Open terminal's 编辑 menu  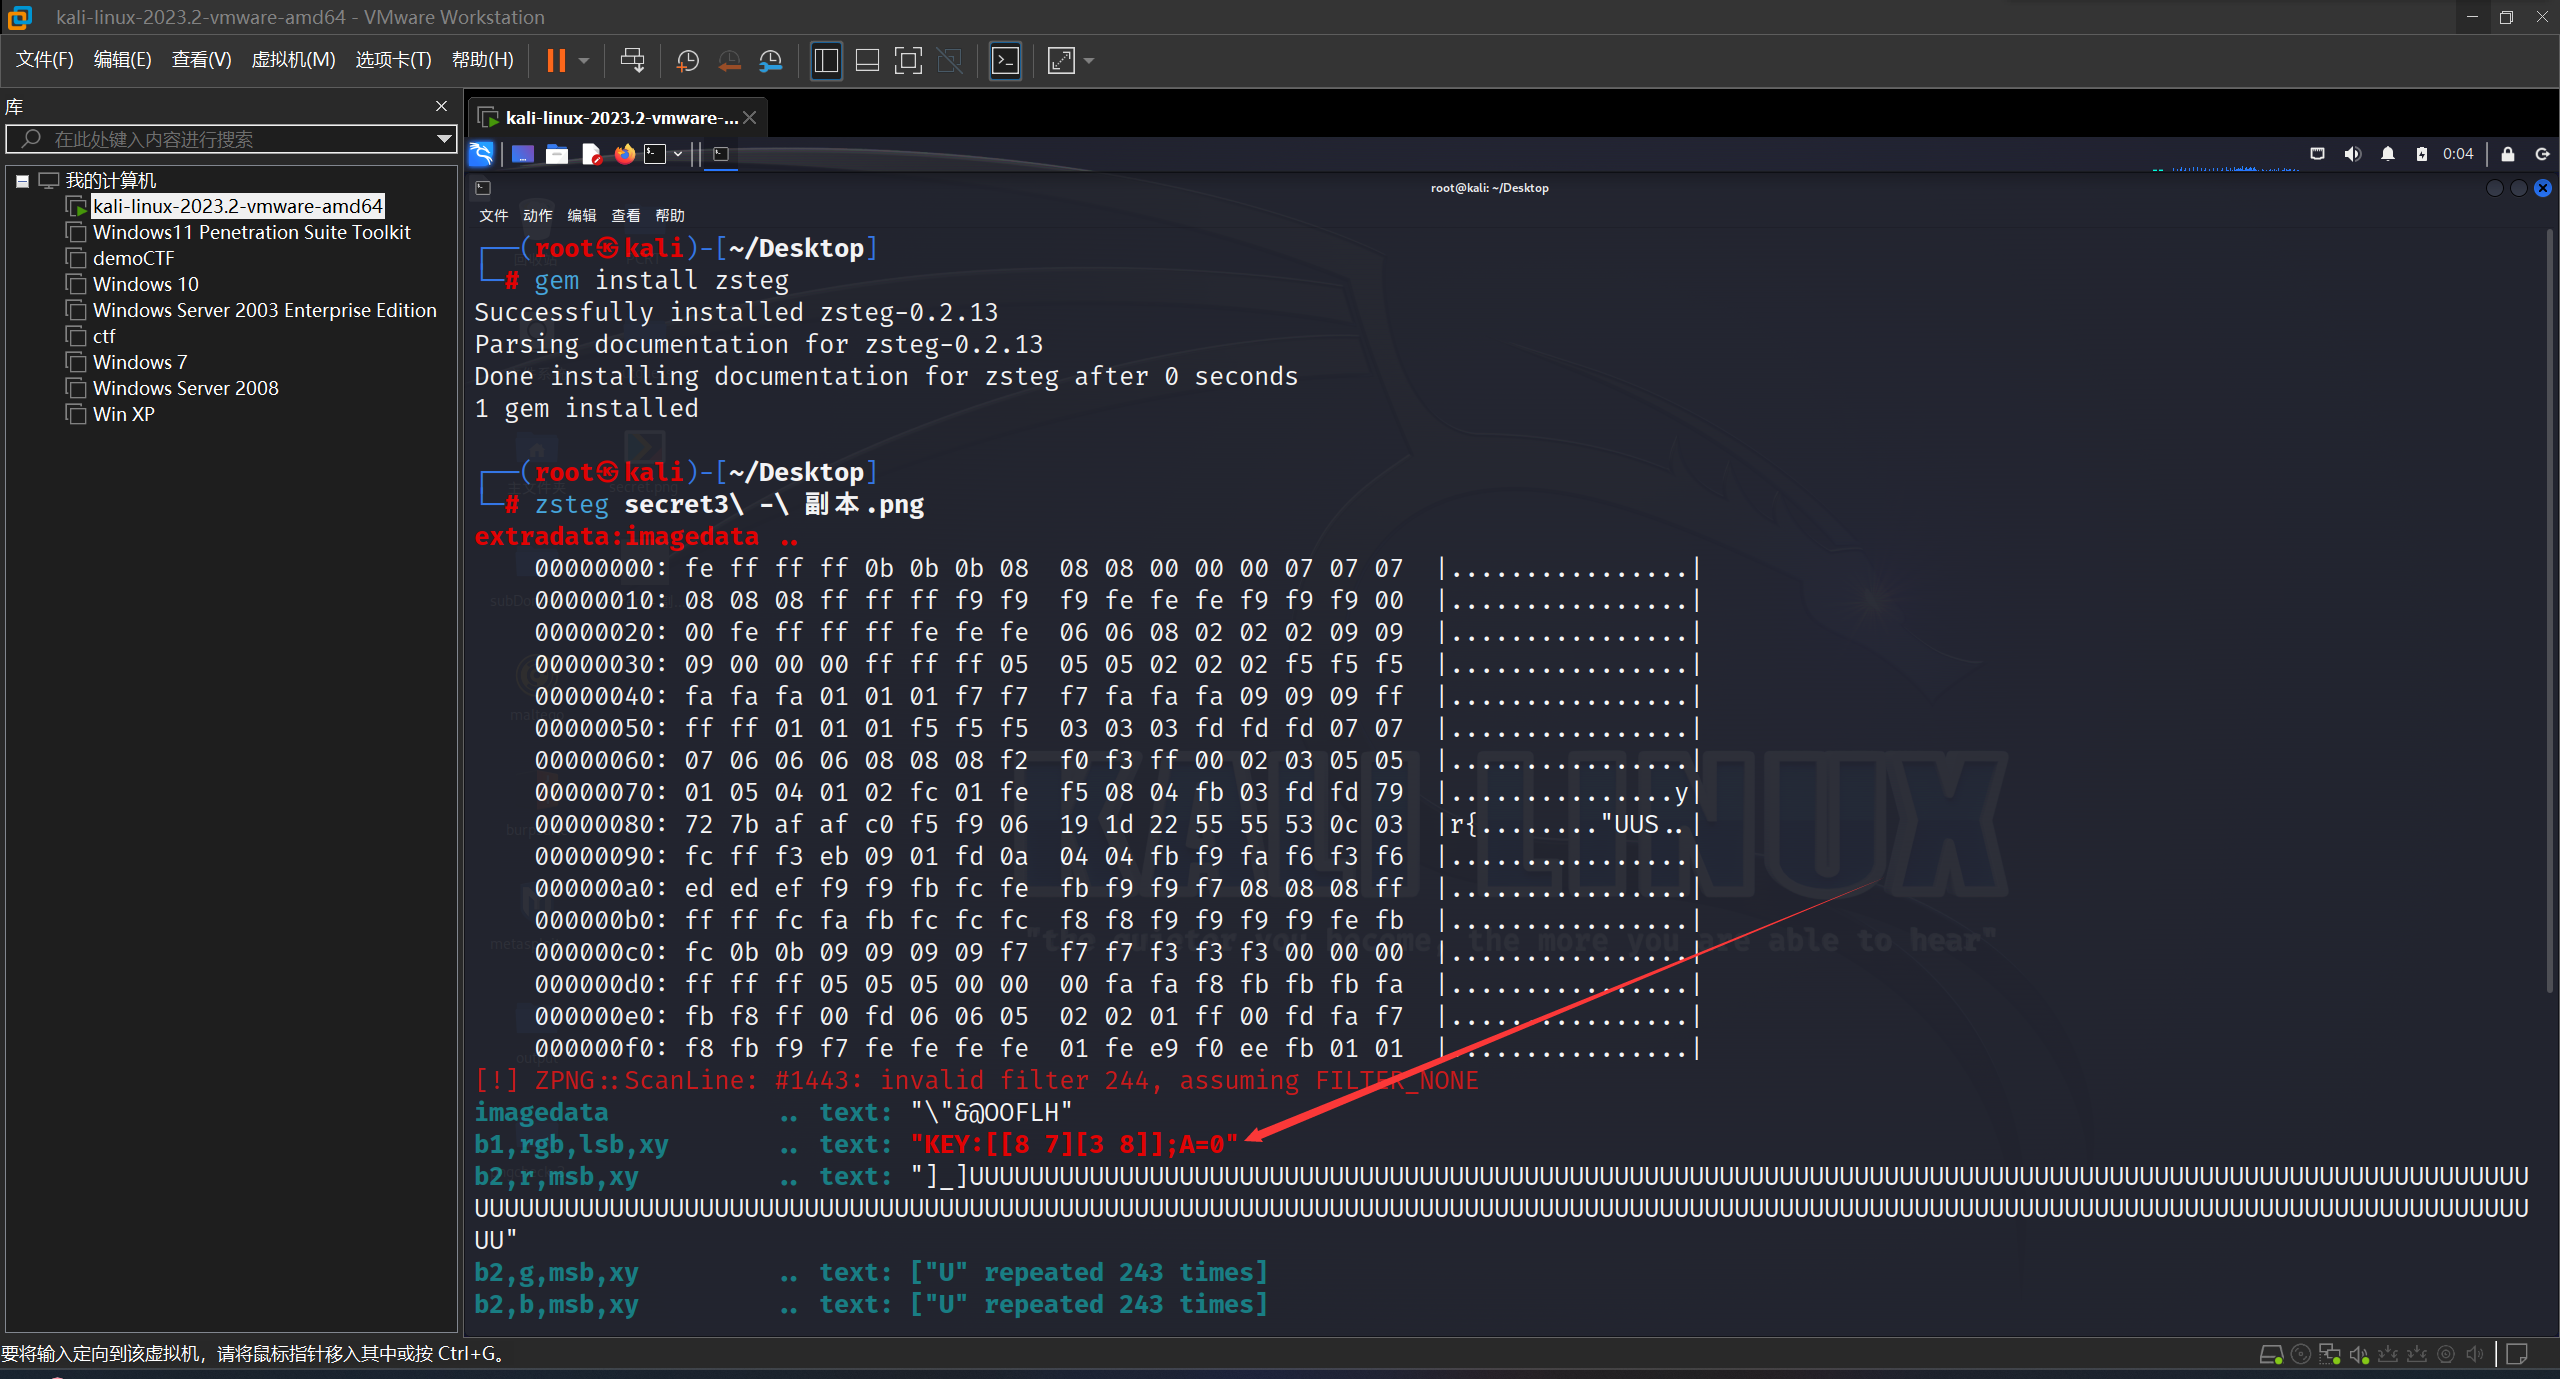581,216
